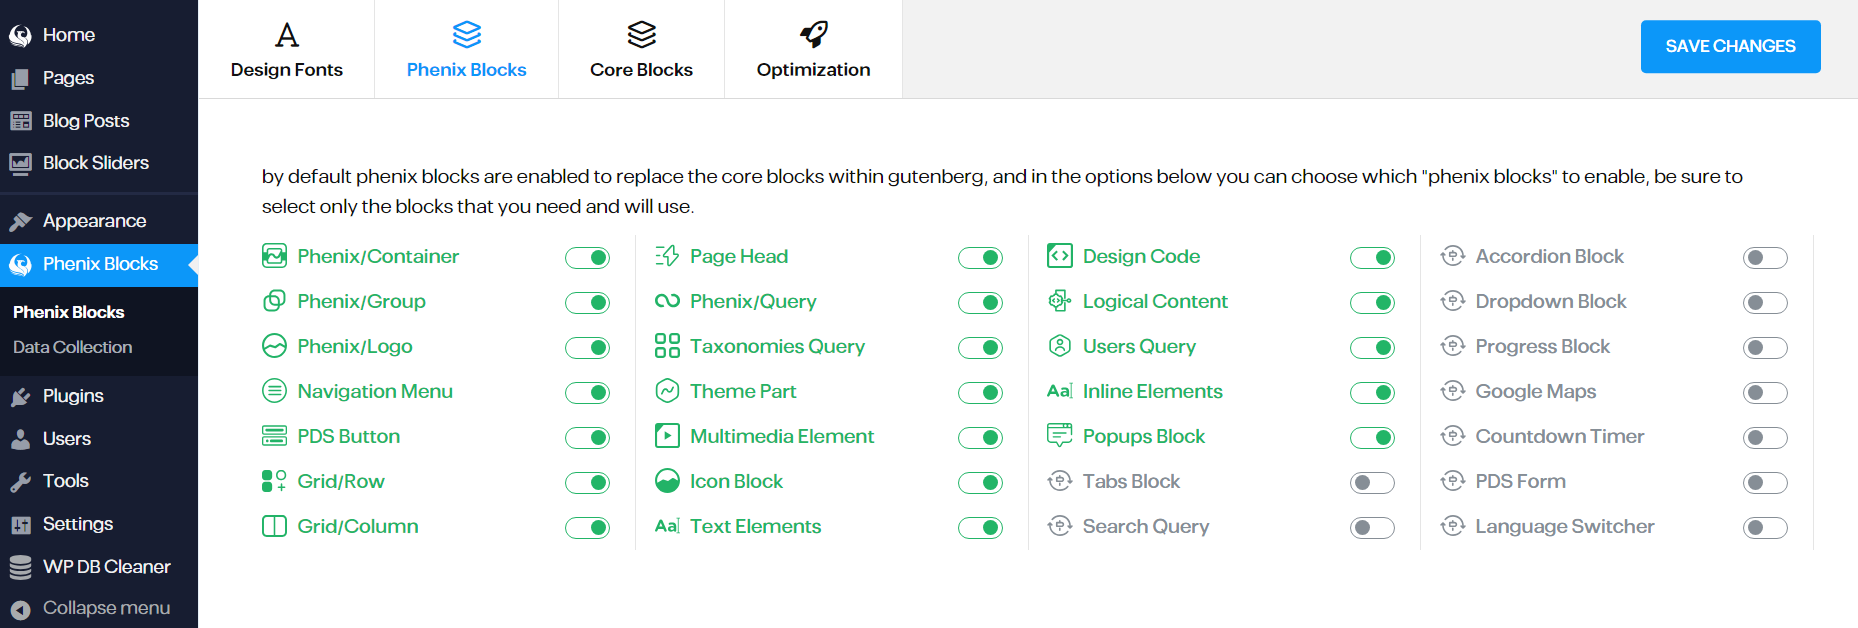Turn on the Tabs Block switch
This screenshot has height=628, width=1858.
point(1372,483)
